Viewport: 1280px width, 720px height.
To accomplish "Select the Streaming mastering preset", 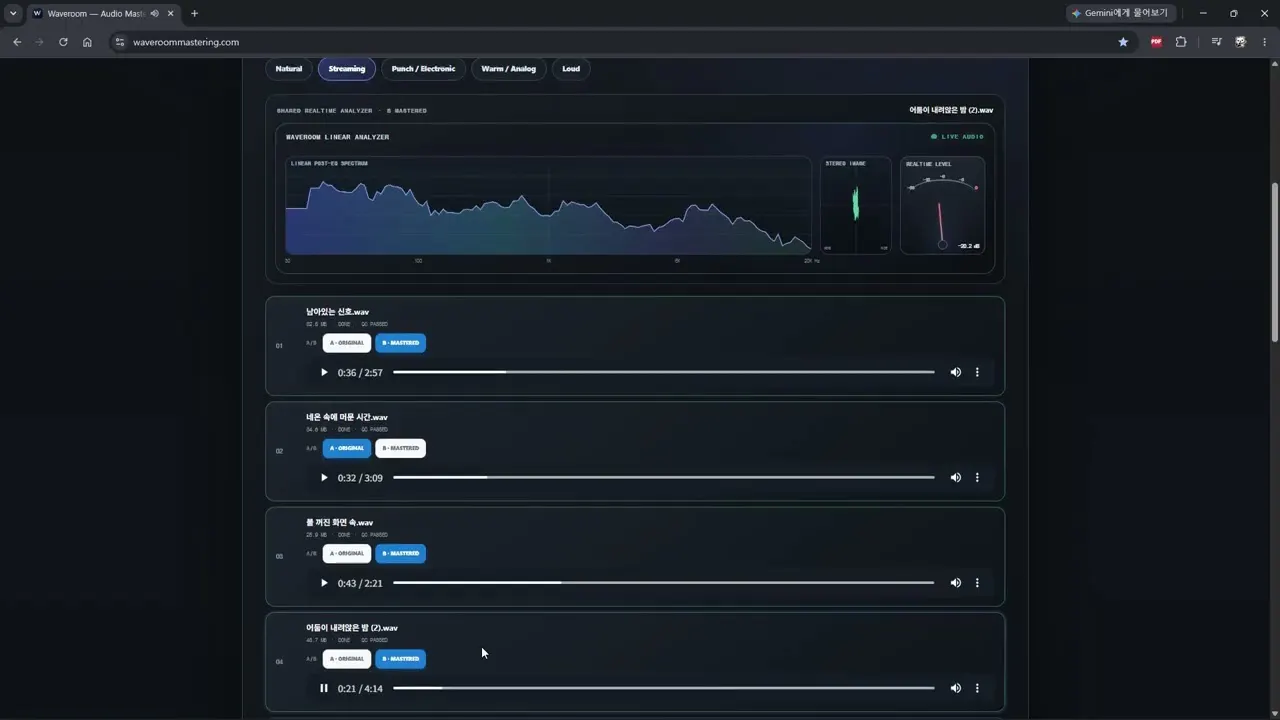I will pos(347,69).
